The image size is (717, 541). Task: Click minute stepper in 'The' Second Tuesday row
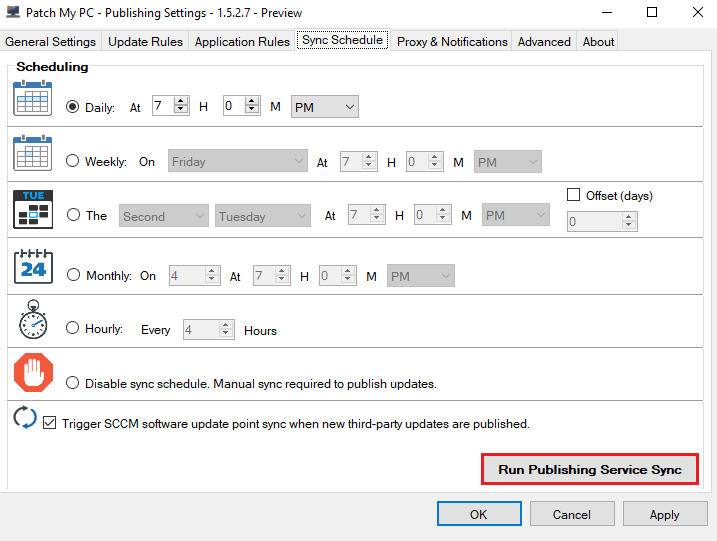(x=443, y=214)
